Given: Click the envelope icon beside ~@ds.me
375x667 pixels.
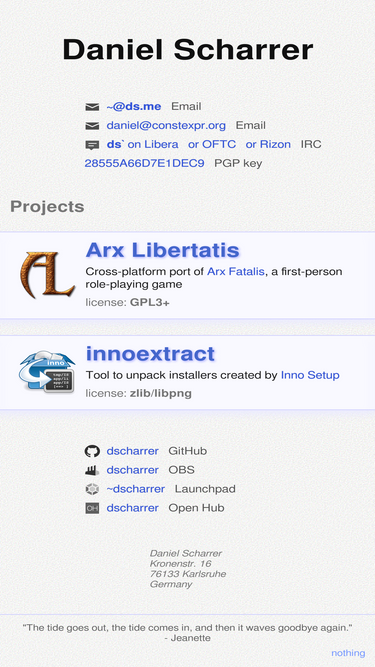Looking at the screenshot, I should pyautogui.click(x=92, y=107).
